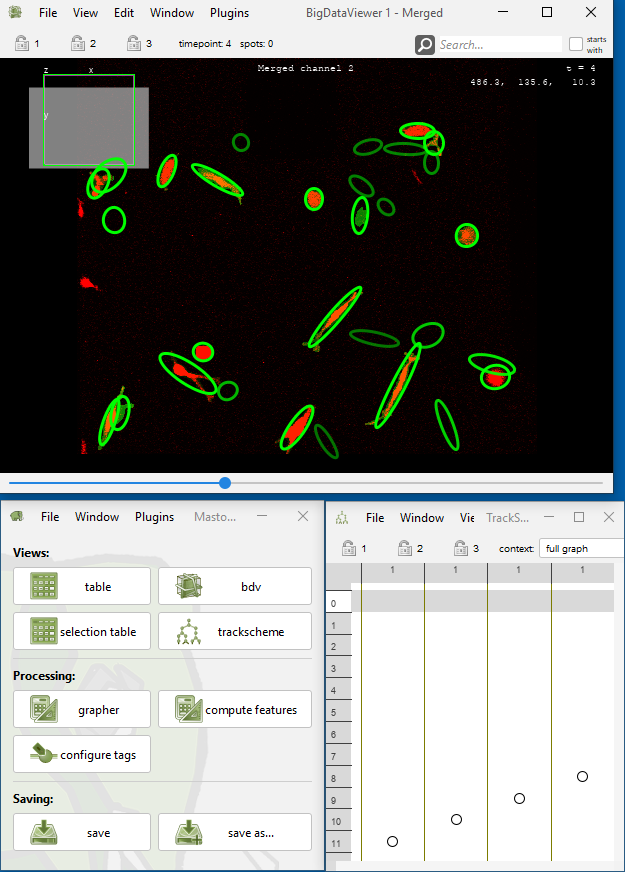Image resolution: width=625 pixels, height=872 pixels.
Task: Click the magnifier search icon
Action: [x=425, y=44]
